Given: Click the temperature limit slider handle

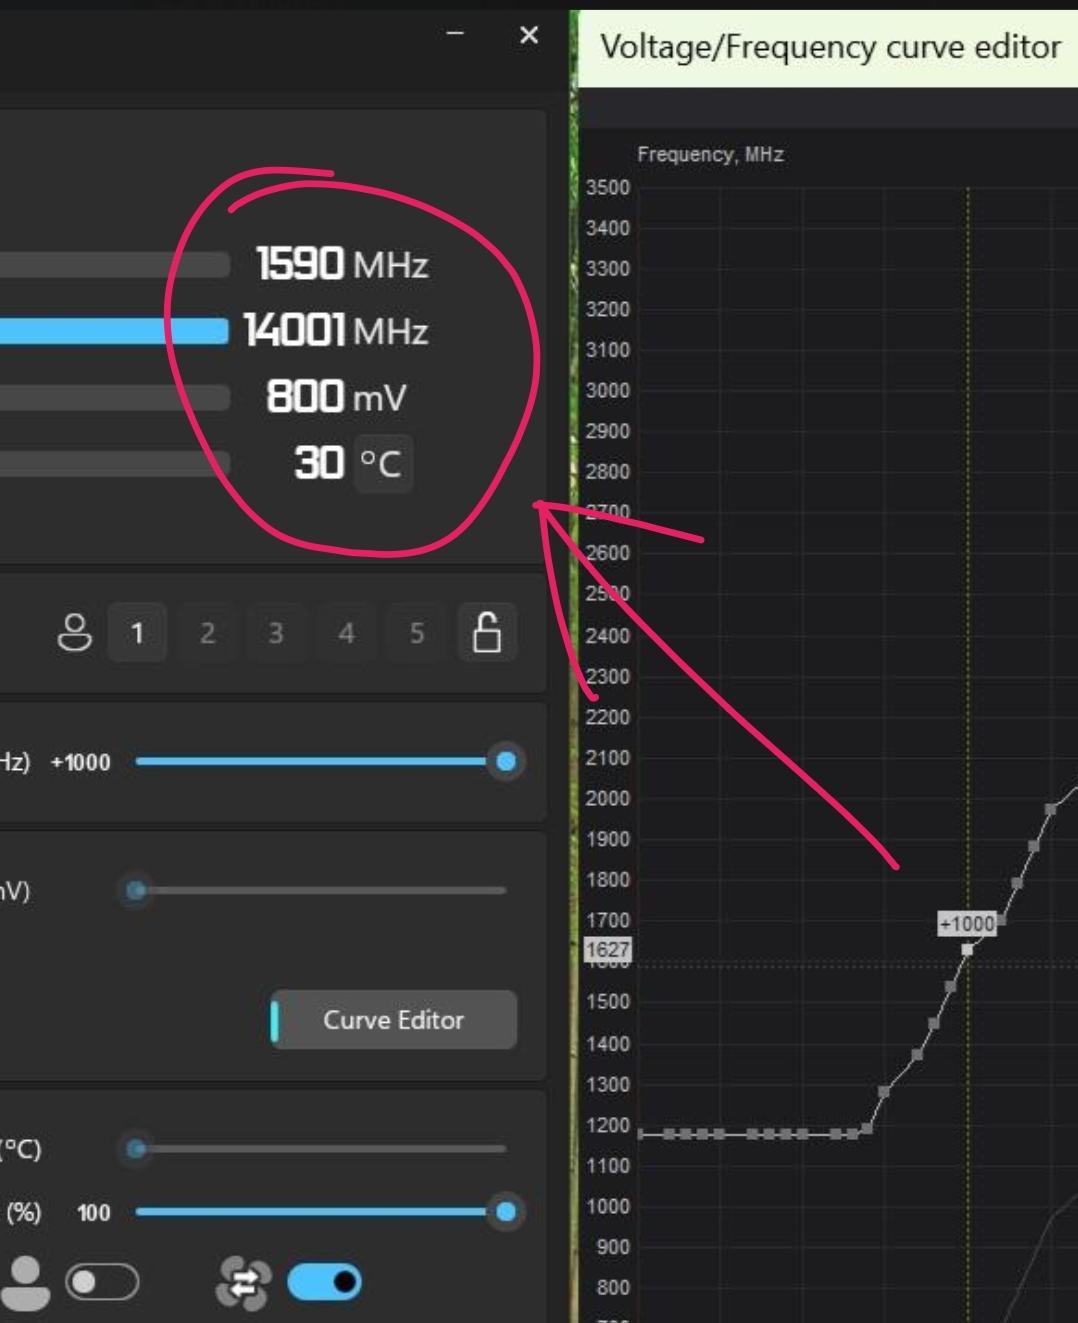Looking at the screenshot, I should point(136,1148).
